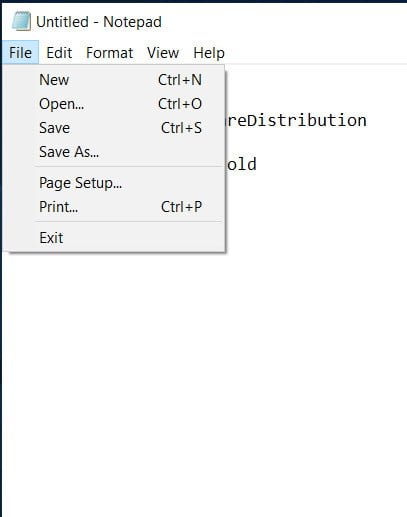Viewport: 407px width, 517px height.
Task: Open the View menu
Action: coord(163,53)
